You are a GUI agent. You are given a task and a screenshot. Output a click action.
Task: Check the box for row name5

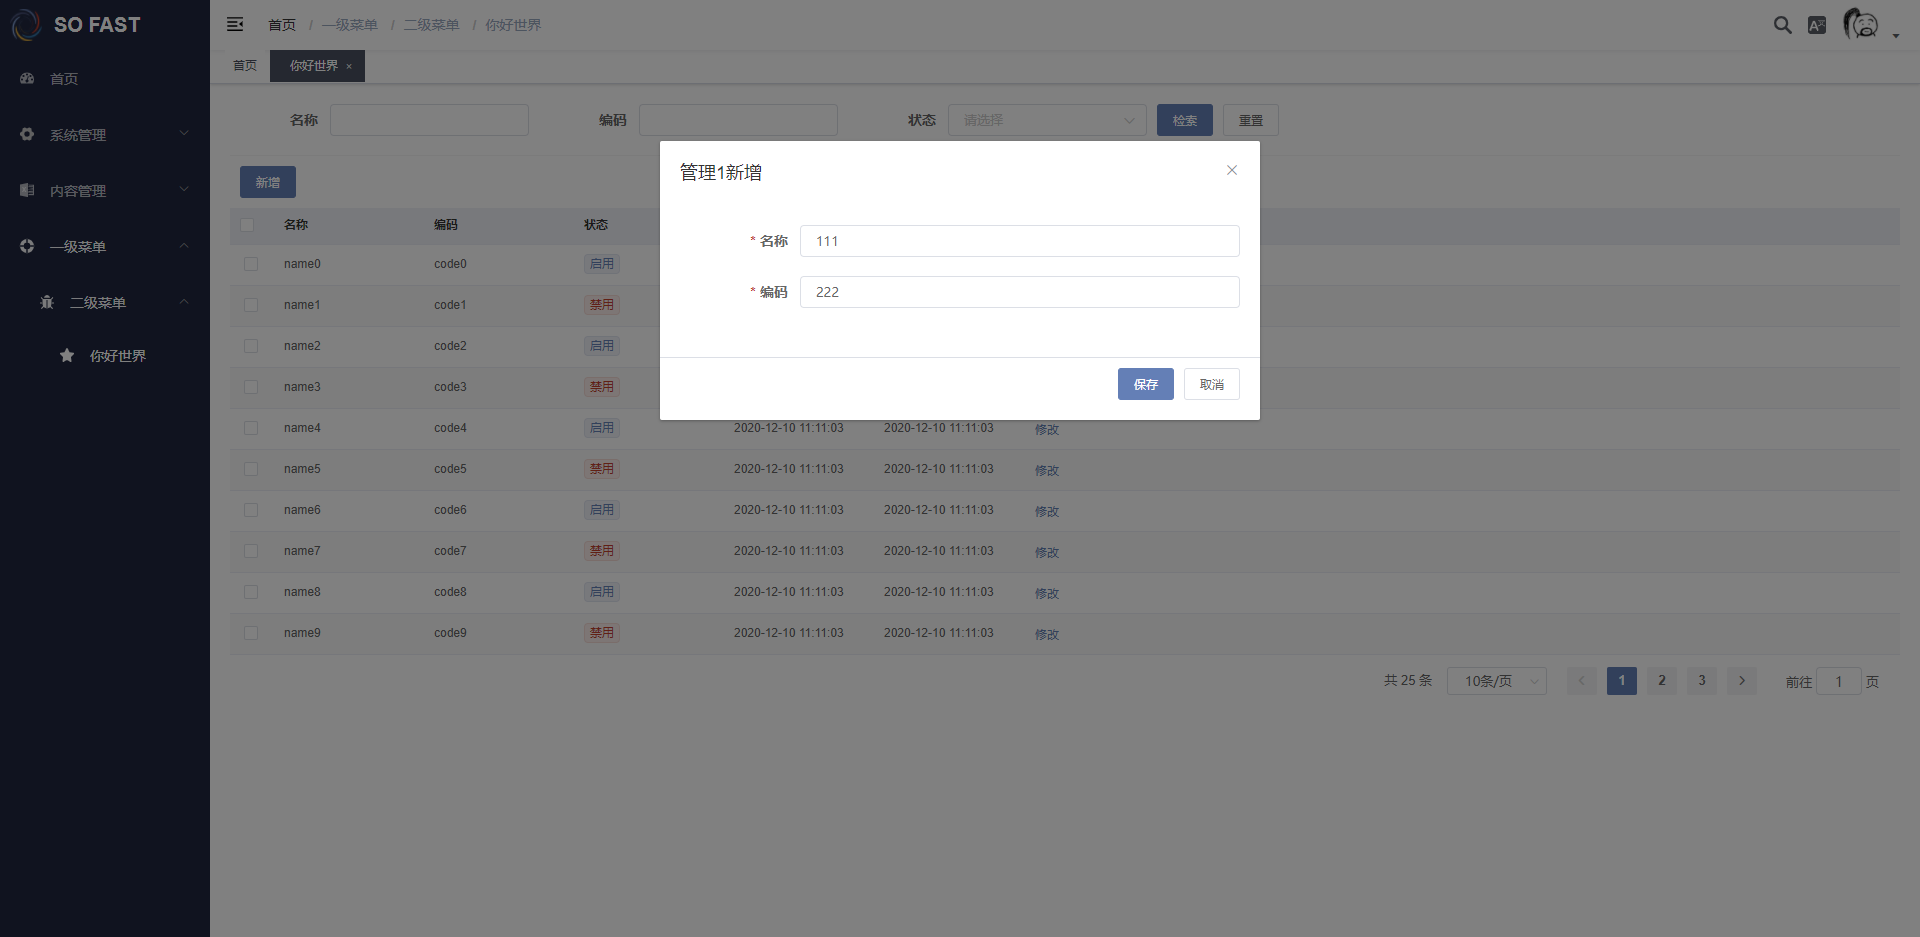(251, 469)
